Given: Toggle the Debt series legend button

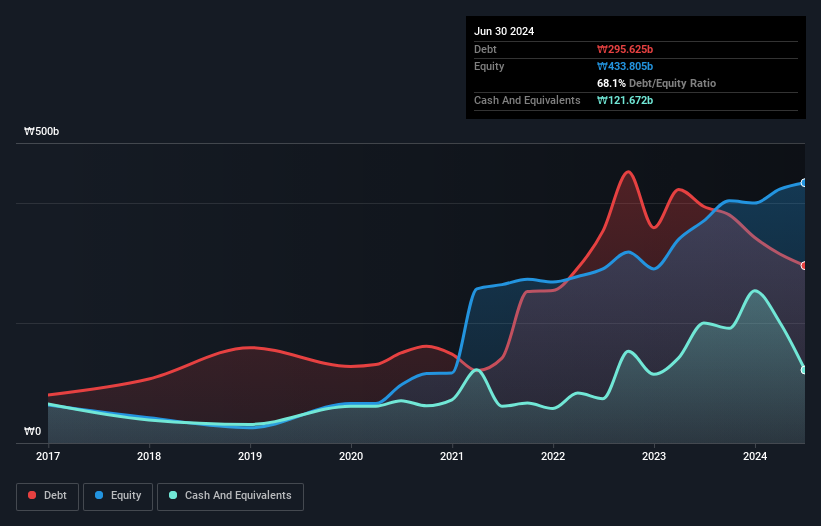Looking at the screenshot, I should pyautogui.click(x=48, y=496).
